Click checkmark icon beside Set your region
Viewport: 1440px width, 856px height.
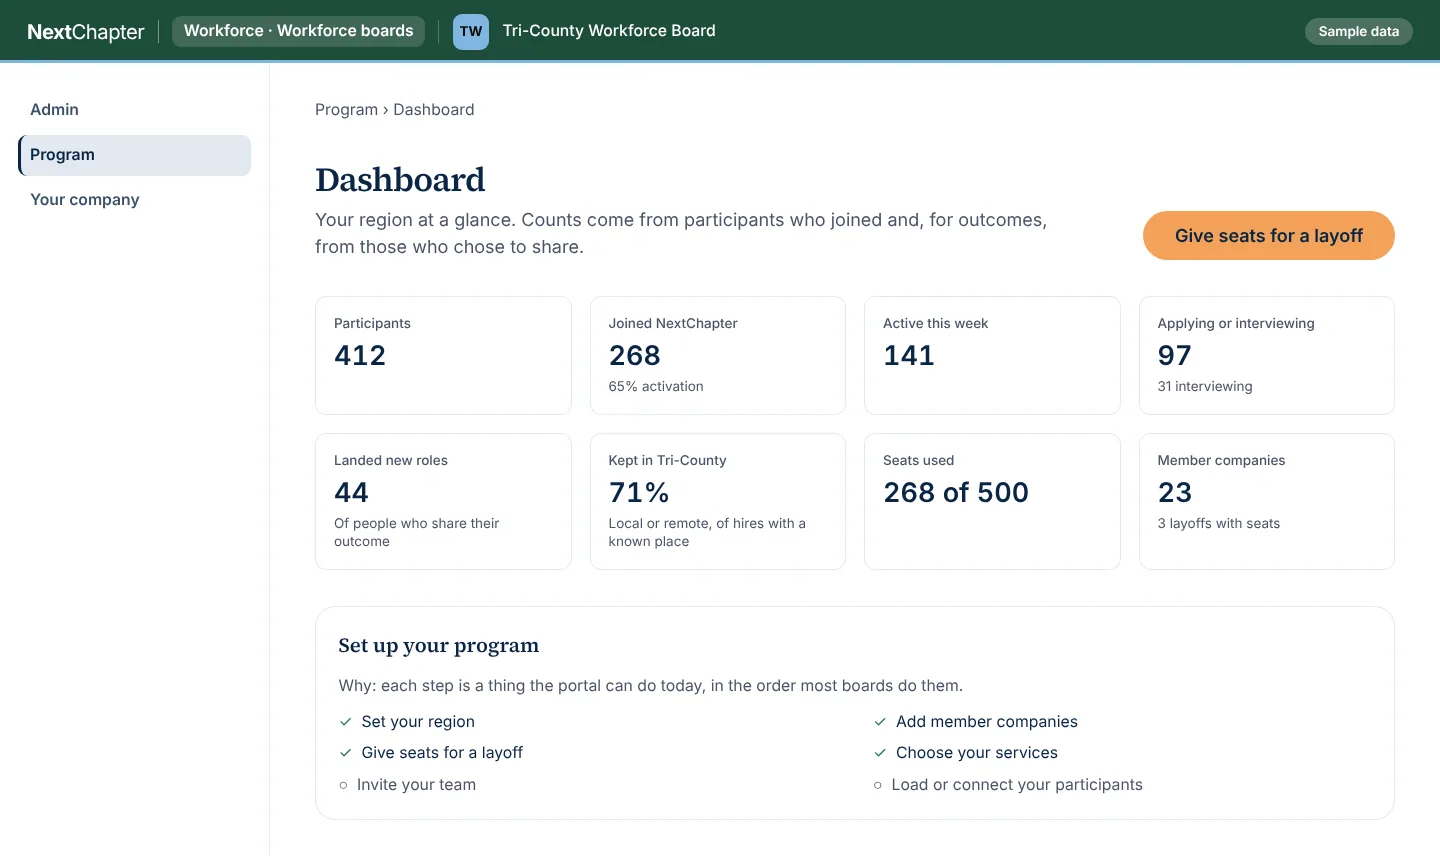[x=345, y=722]
